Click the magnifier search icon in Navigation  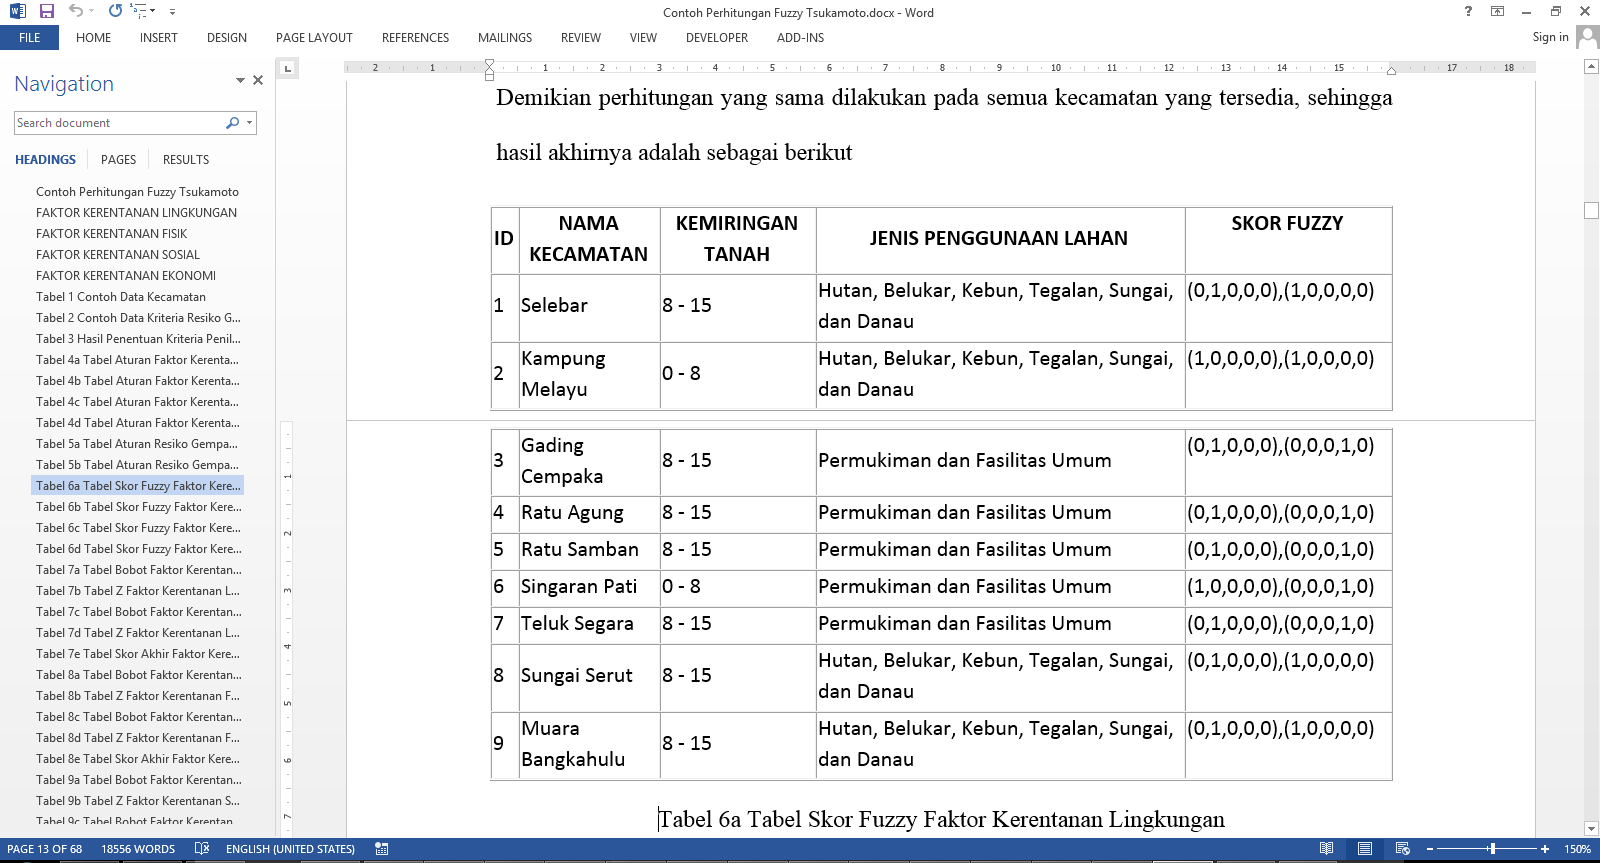pos(232,123)
